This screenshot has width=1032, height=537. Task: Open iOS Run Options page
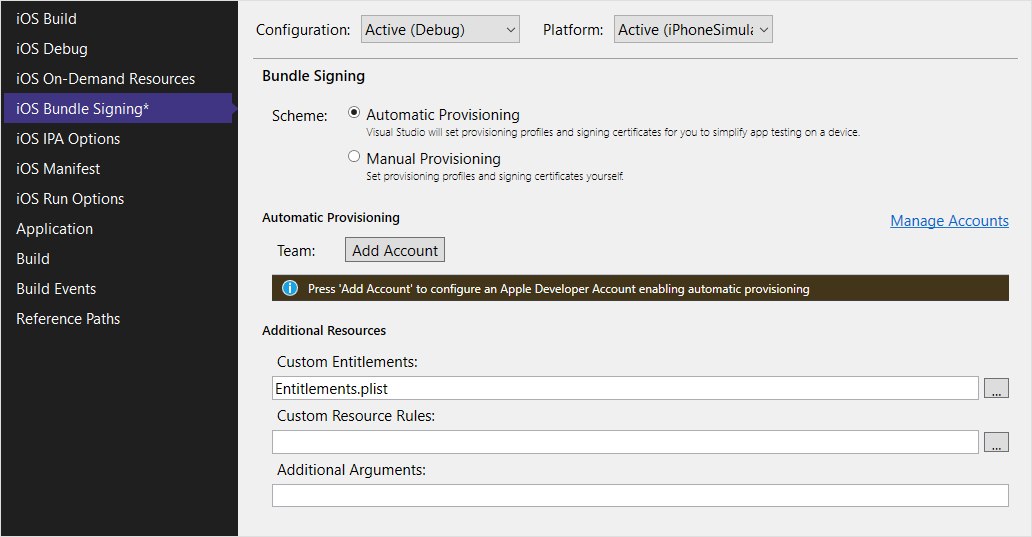pos(70,199)
